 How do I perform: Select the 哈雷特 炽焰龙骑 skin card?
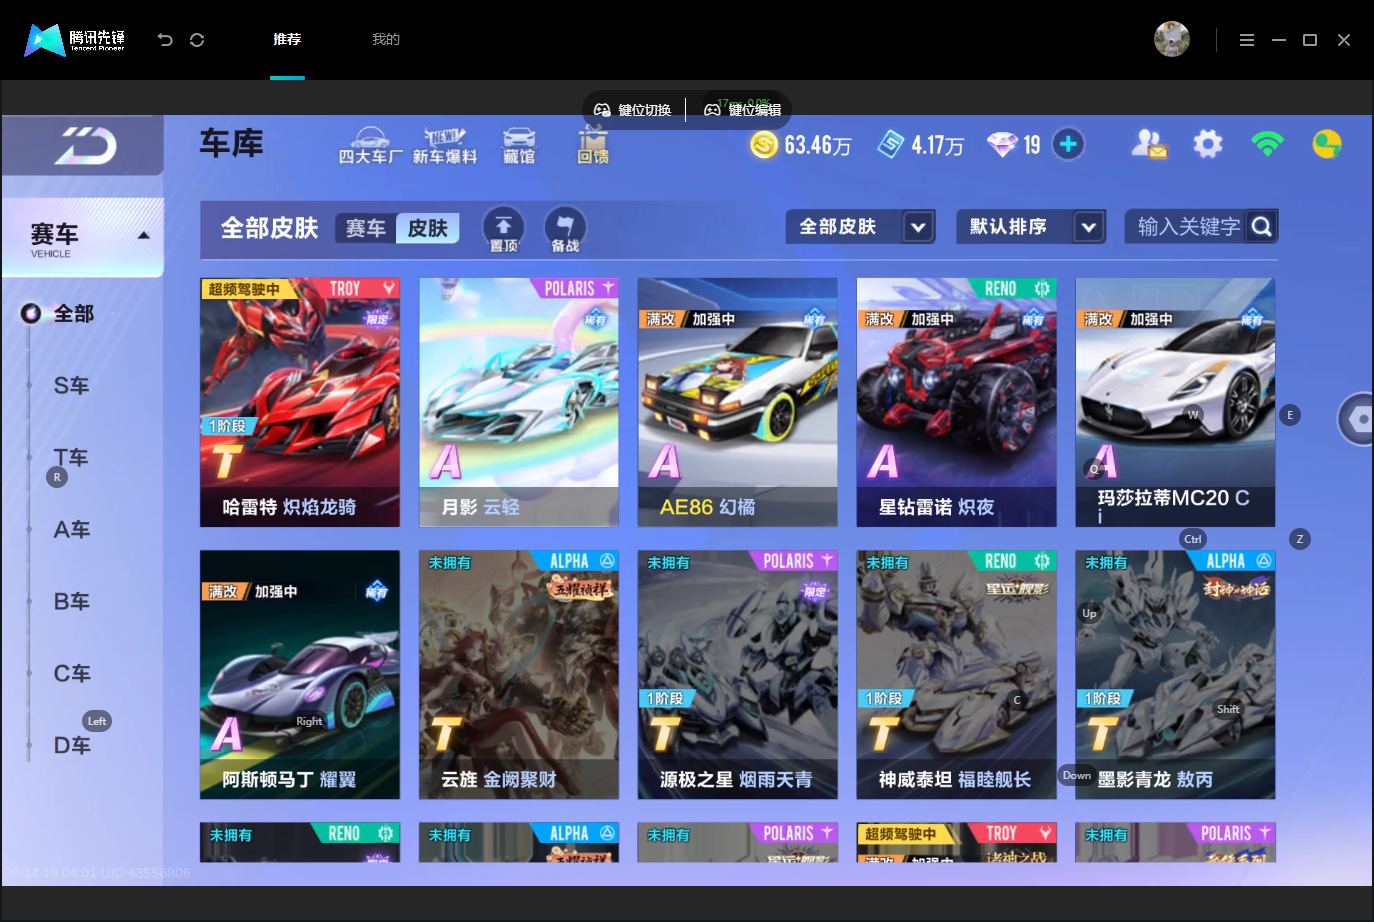pos(300,402)
